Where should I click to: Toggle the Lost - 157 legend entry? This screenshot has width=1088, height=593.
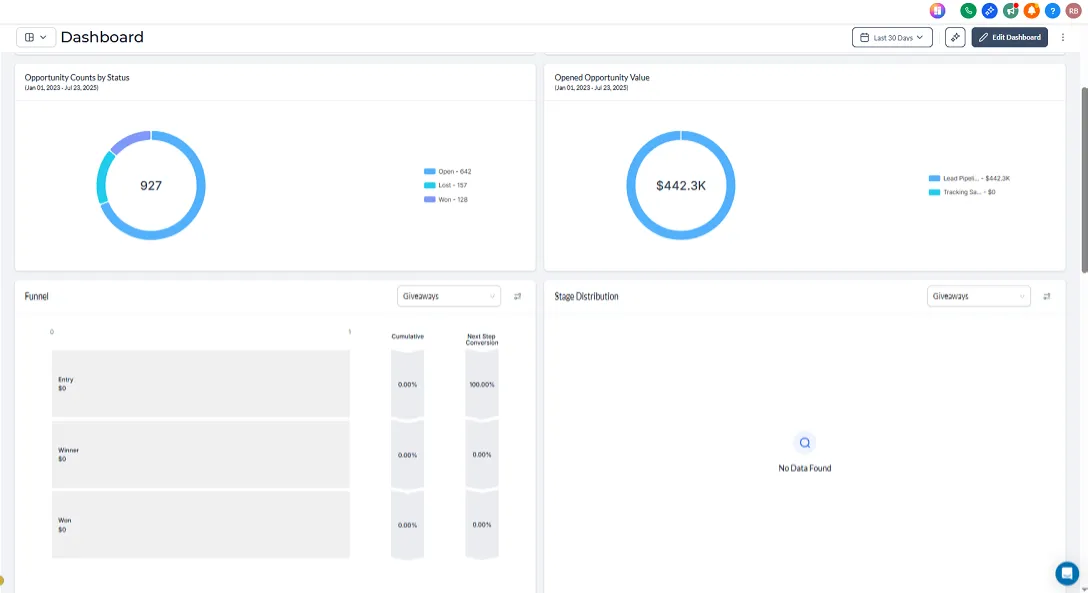click(x=445, y=185)
